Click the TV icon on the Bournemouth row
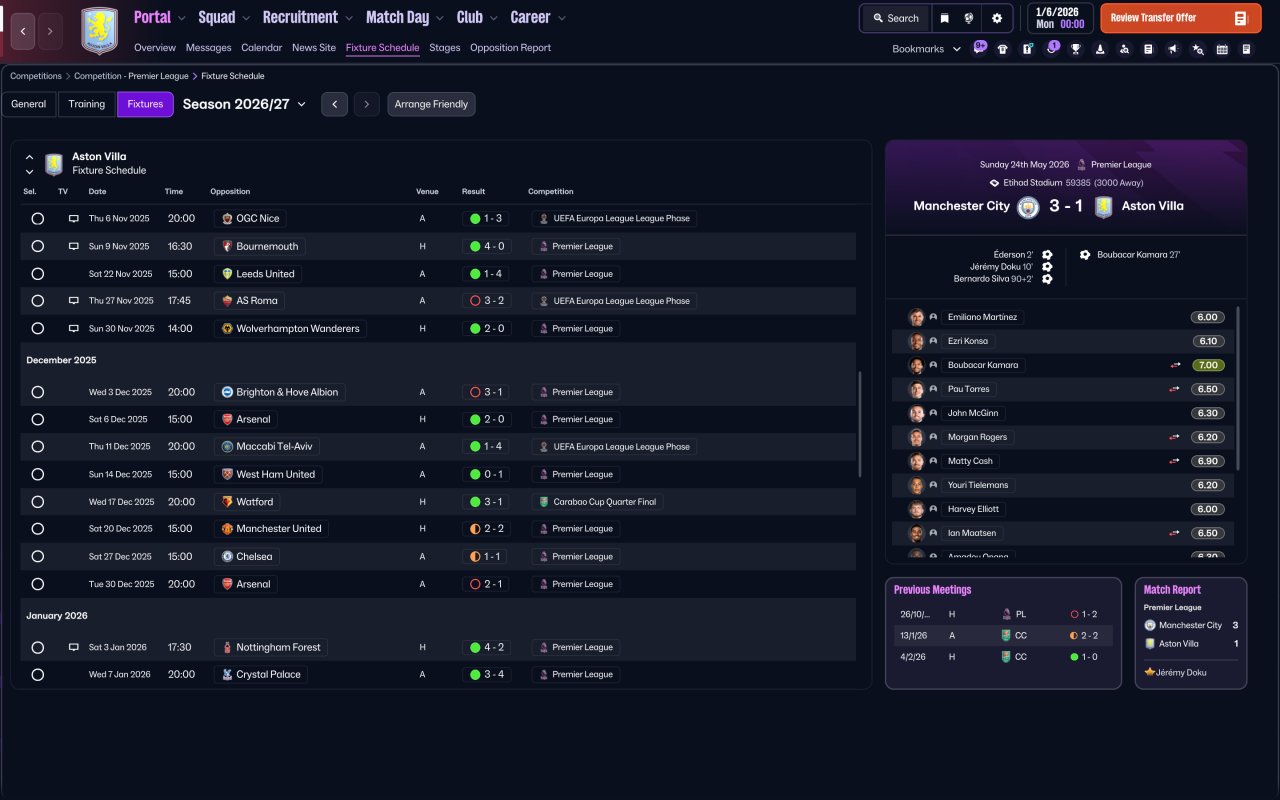This screenshot has height=800, width=1280. (73, 246)
